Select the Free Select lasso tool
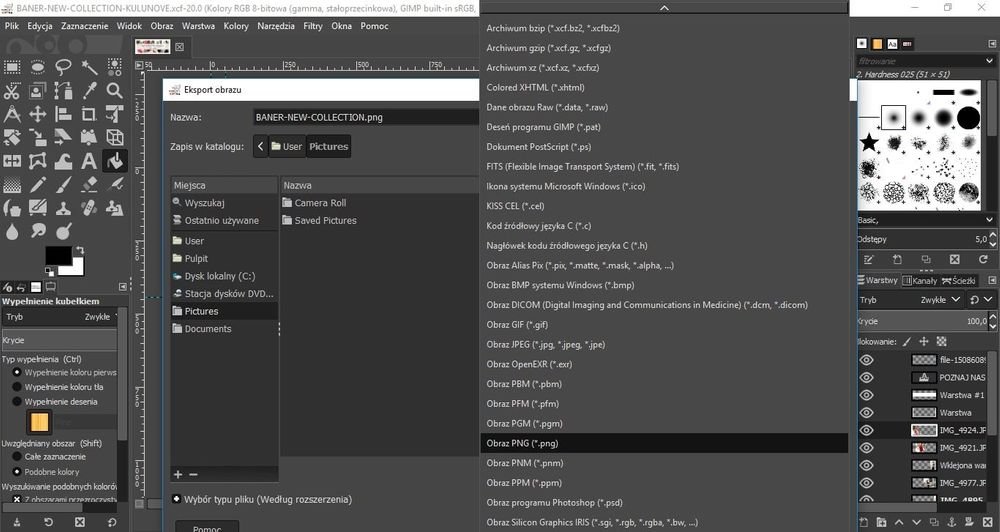This screenshot has width=1000, height=532. pyautogui.click(x=63, y=67)
